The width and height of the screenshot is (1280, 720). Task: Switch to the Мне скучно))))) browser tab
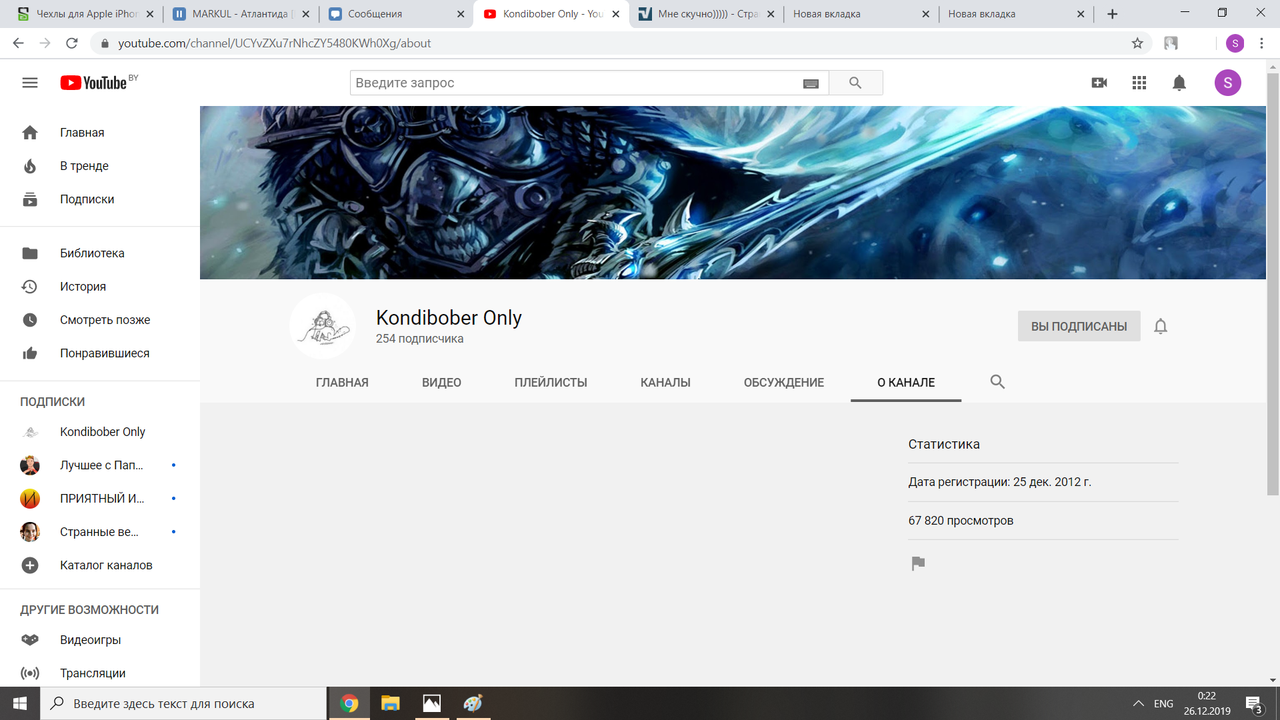(x=705, y=14)
